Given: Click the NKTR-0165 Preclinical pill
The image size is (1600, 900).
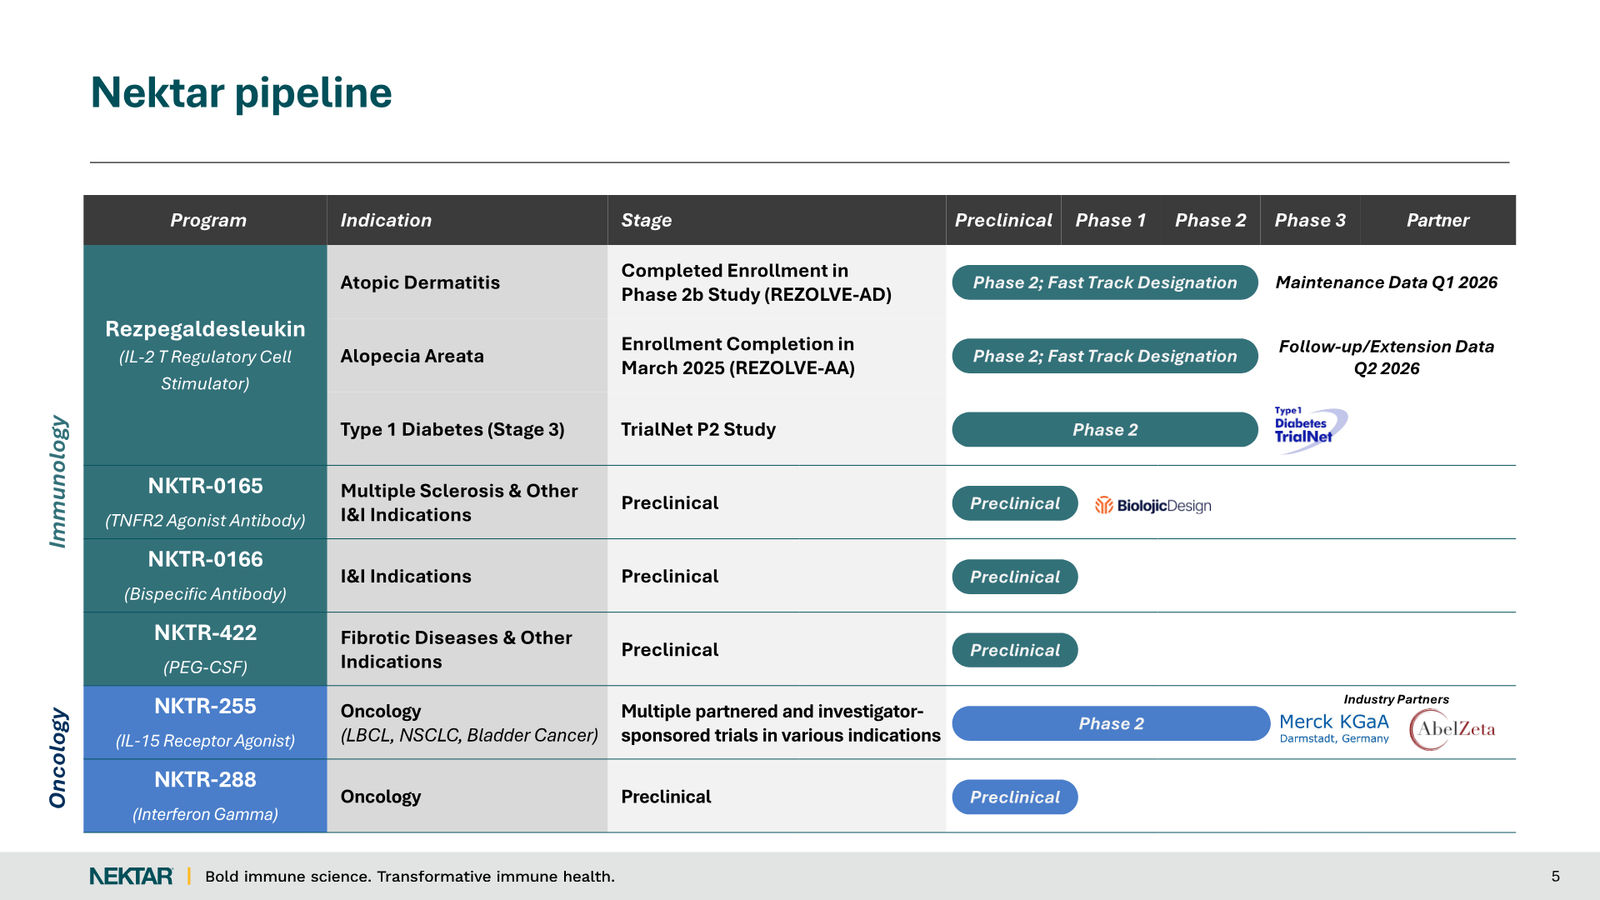Looking at the screenshot, I should pos(1015,503).
